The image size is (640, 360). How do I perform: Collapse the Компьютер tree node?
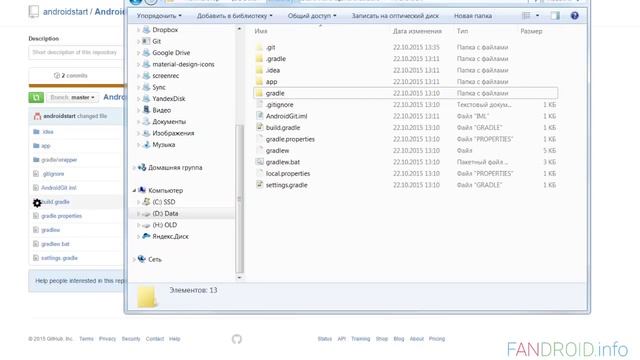point(134,190)
